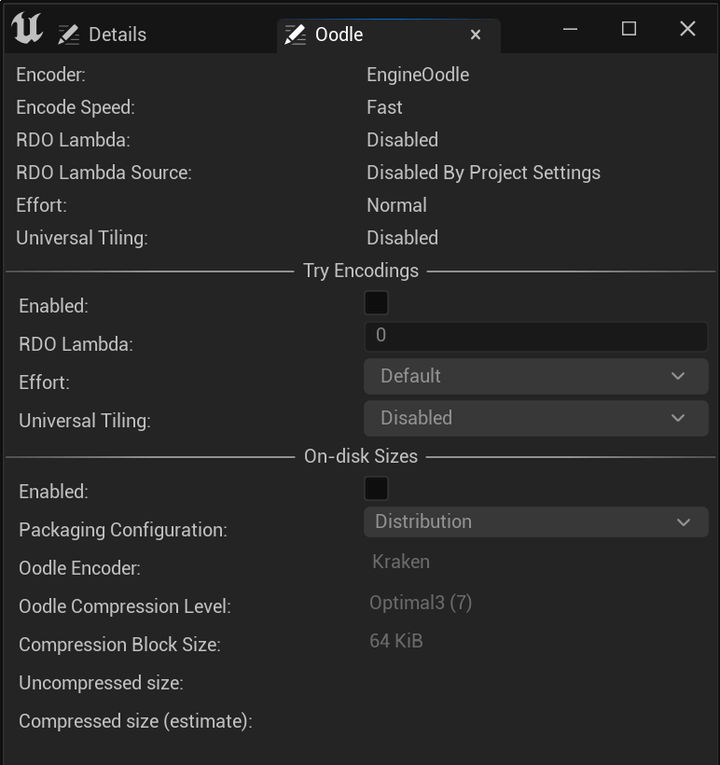
Task: Click the On-disk Sizes section heading
Action: [361, 456]
